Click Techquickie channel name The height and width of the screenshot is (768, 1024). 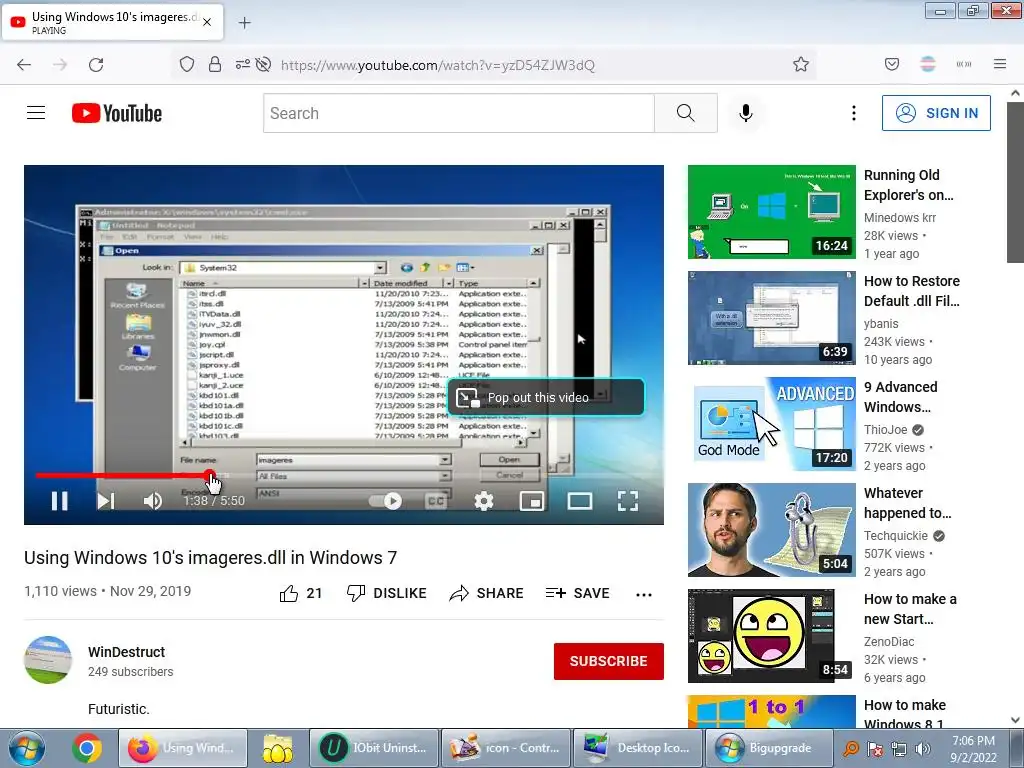tap(895, 535)
